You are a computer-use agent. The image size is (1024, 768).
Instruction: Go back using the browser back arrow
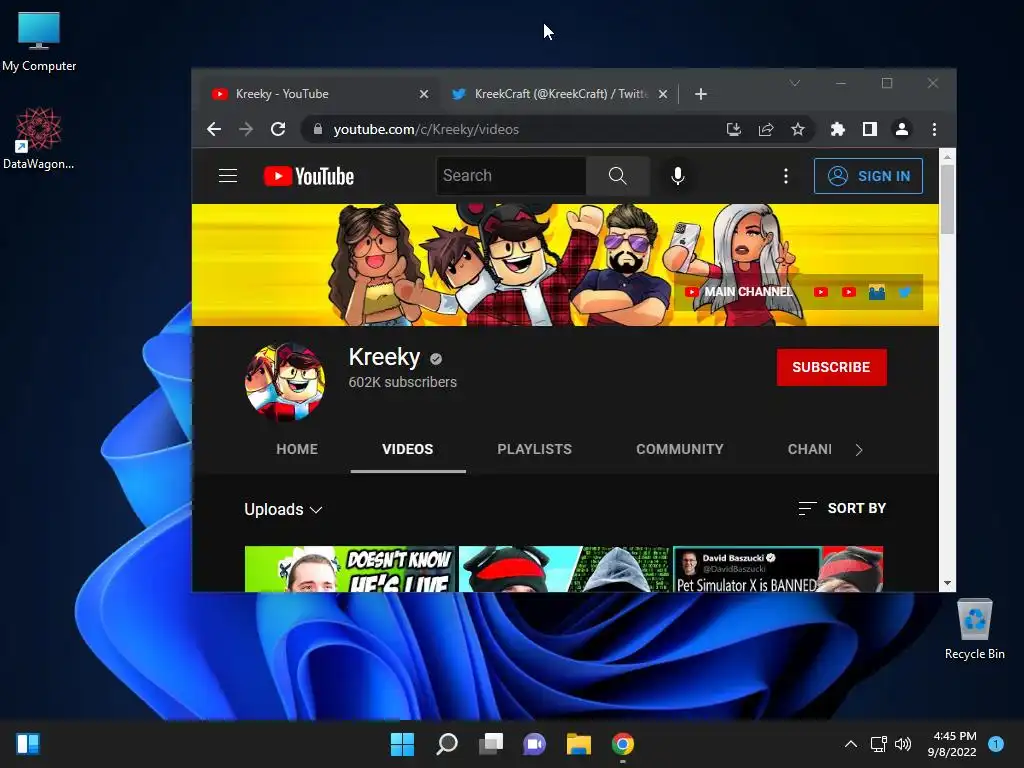214,129
